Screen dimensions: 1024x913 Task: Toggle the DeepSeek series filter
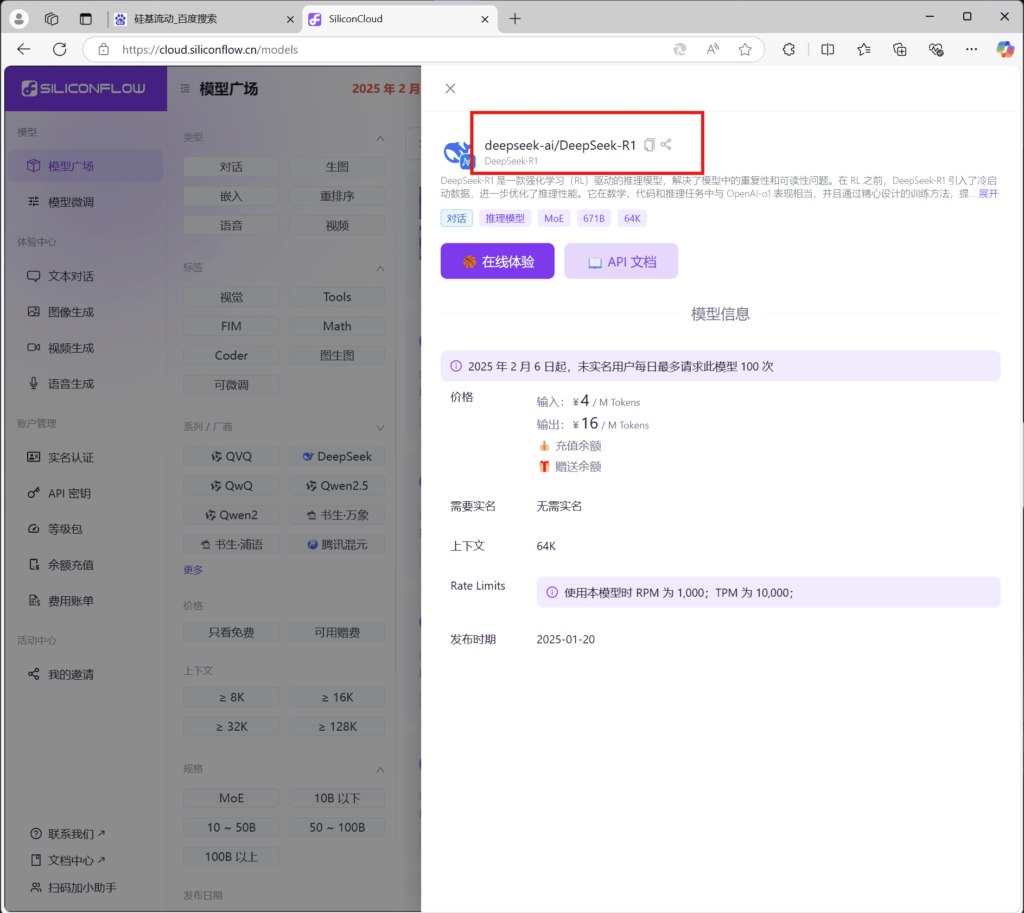click(x=337, y=456)
